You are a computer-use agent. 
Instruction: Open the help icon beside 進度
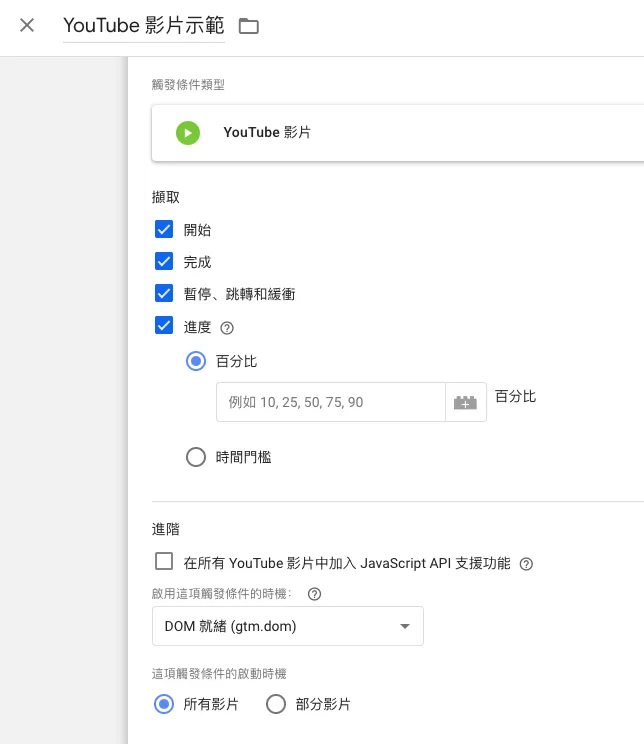tap(227, 328)
